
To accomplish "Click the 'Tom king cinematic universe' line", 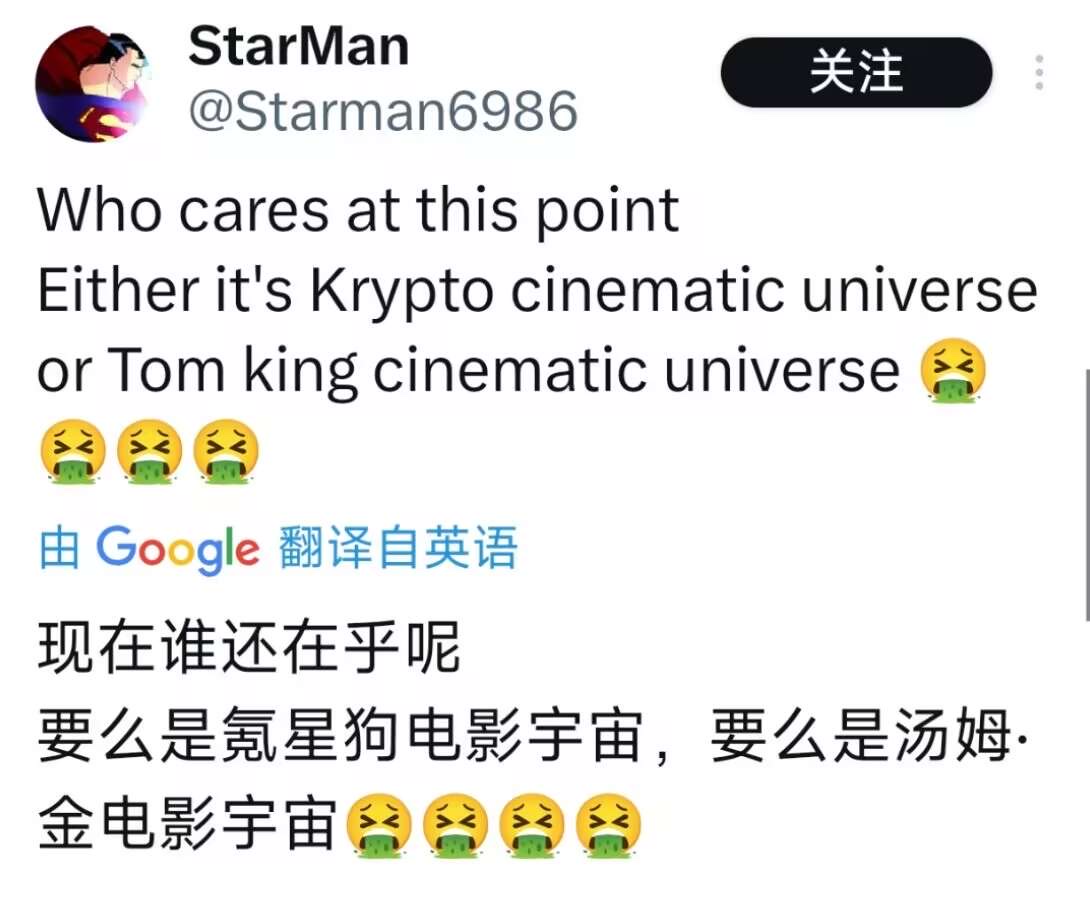I will tap(504, 370).
